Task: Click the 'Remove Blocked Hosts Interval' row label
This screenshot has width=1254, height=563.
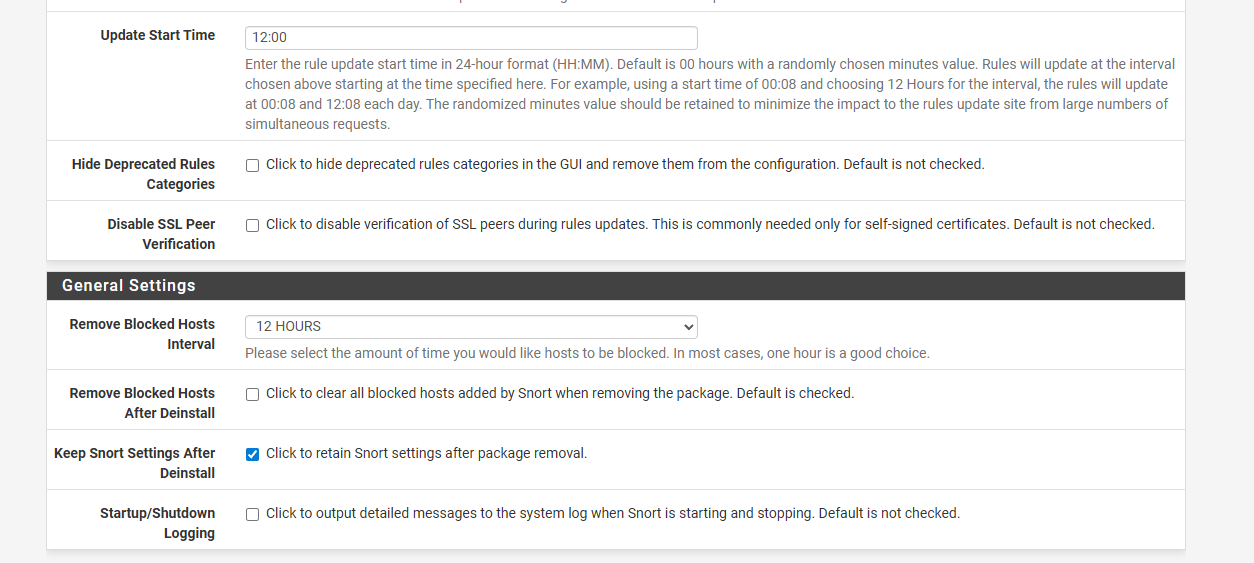Action: click(142, 334)
